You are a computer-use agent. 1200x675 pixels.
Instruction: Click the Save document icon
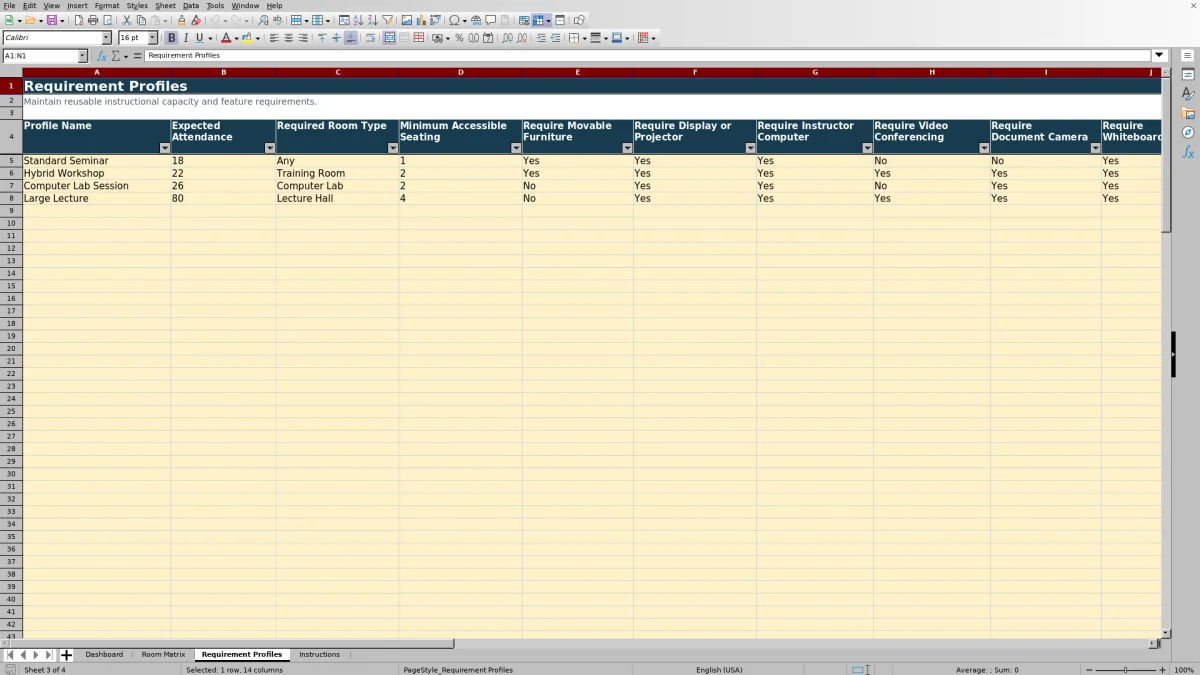52,20
